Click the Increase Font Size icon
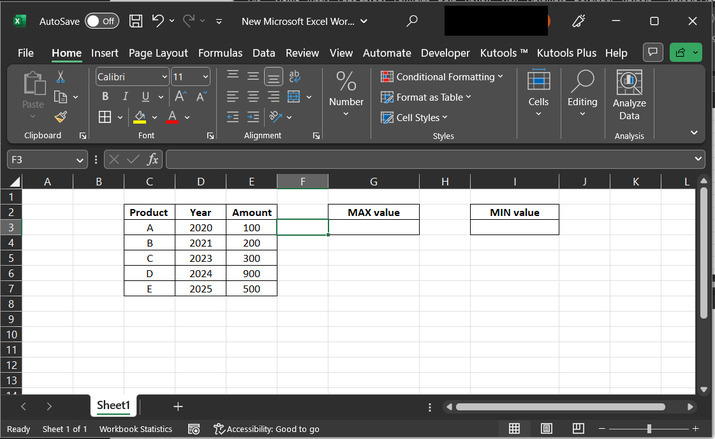 (180, 97)
